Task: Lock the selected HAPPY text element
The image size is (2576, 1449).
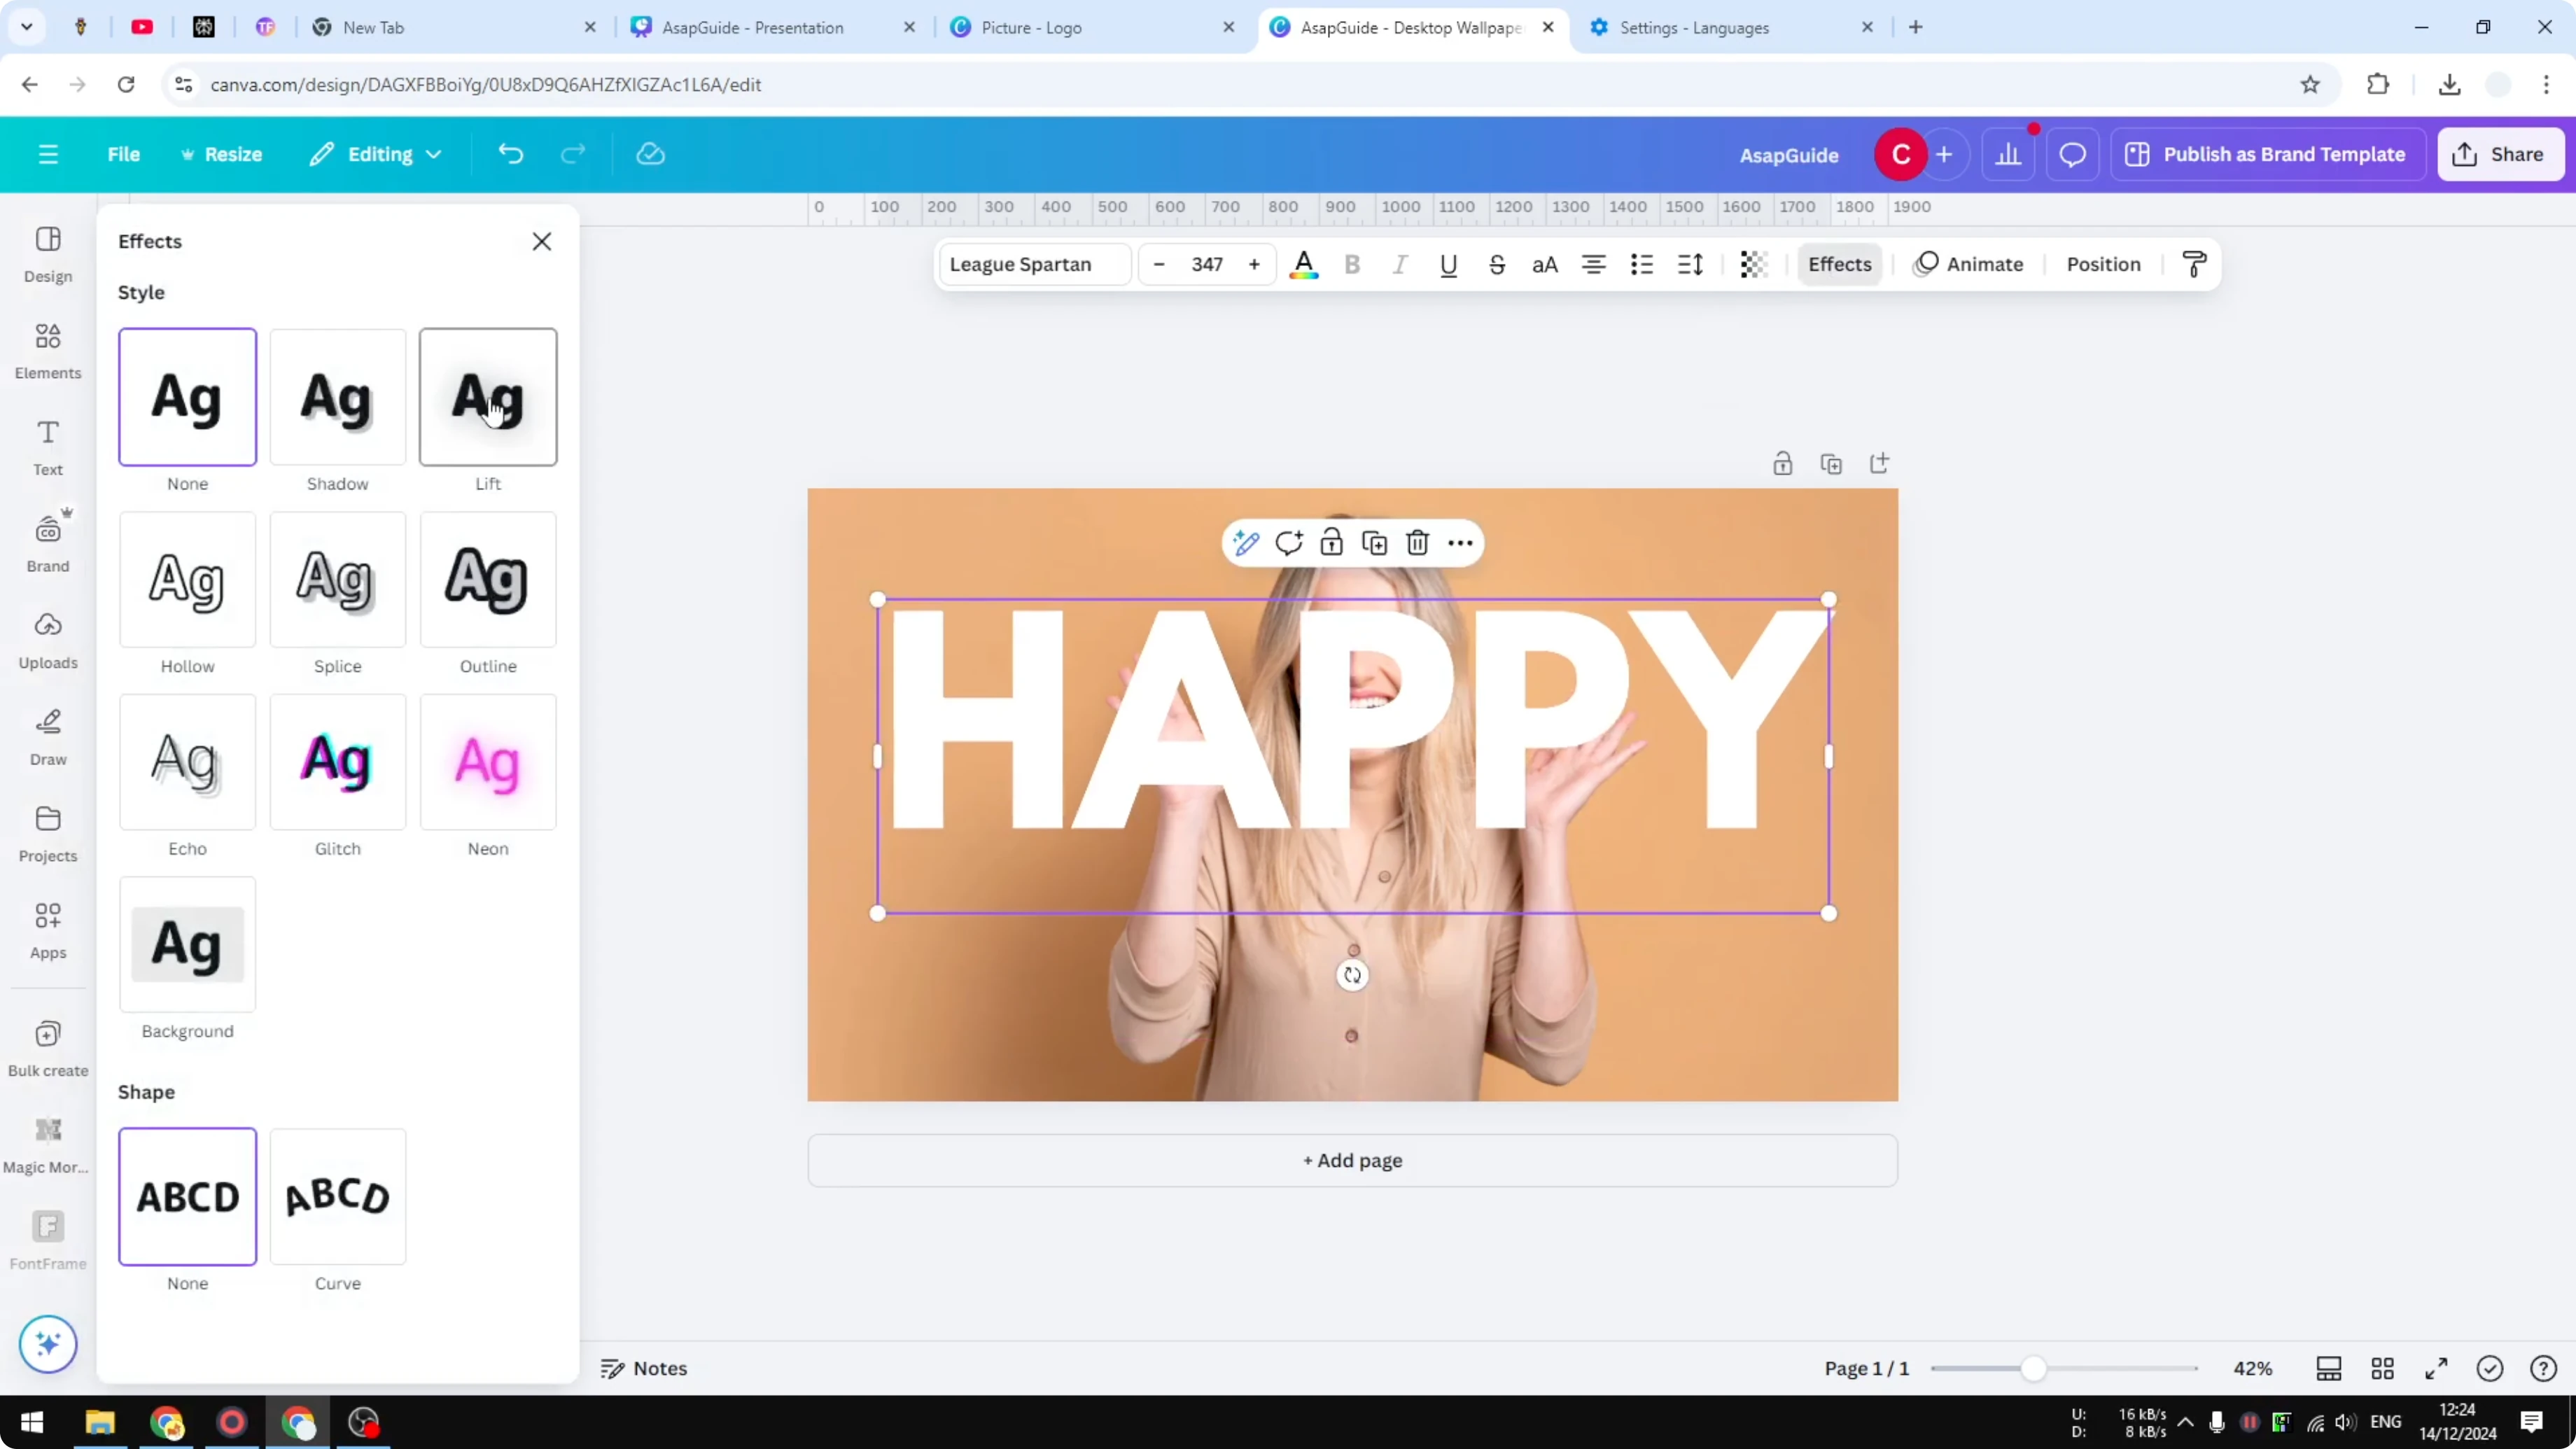Action: 1331,542
